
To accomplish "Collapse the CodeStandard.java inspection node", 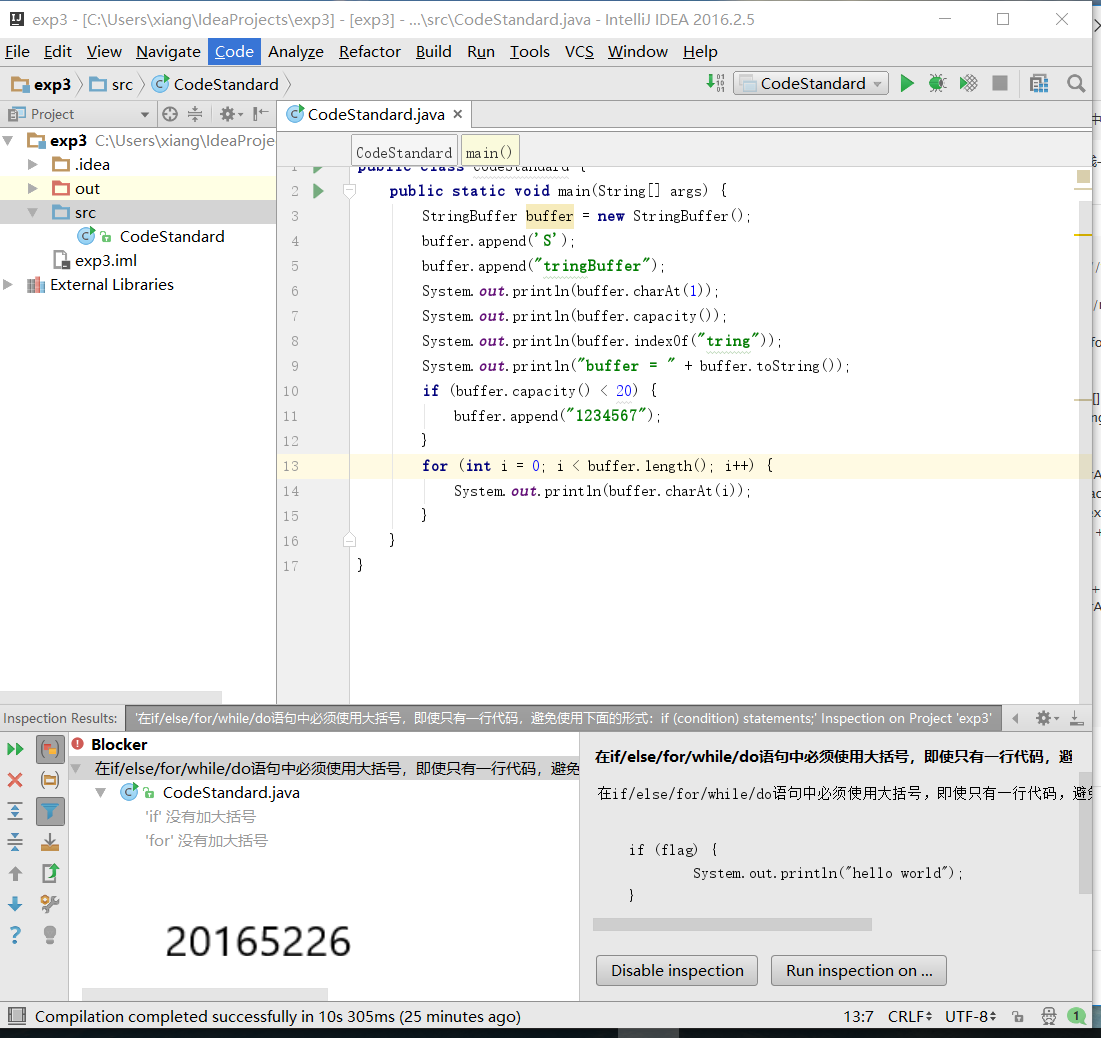I will 100,792.
